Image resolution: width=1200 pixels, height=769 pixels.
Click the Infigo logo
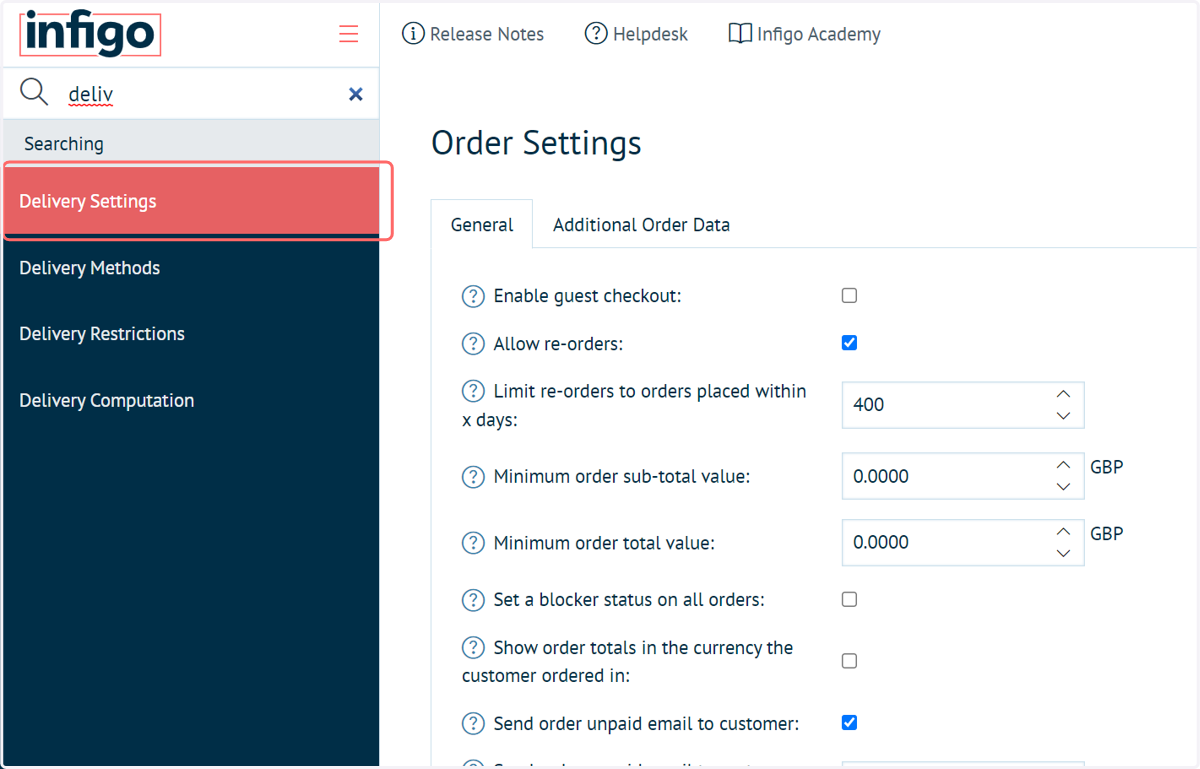pyautogui.click(x=90, y=33)
